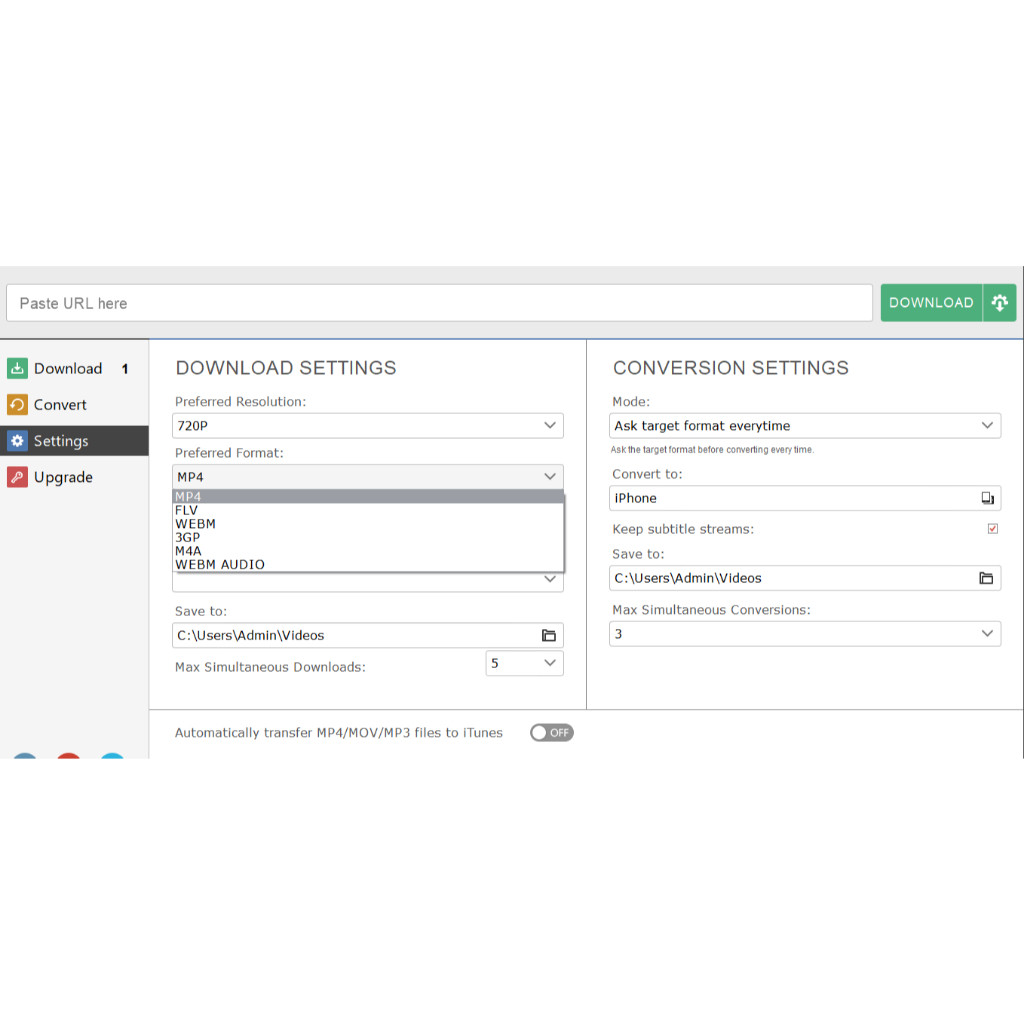The height and width of the screenshot is (1024, 1024).
Task: Click the red Upgrade key icon
Action: pyautogui.click(x=17, y=477)
